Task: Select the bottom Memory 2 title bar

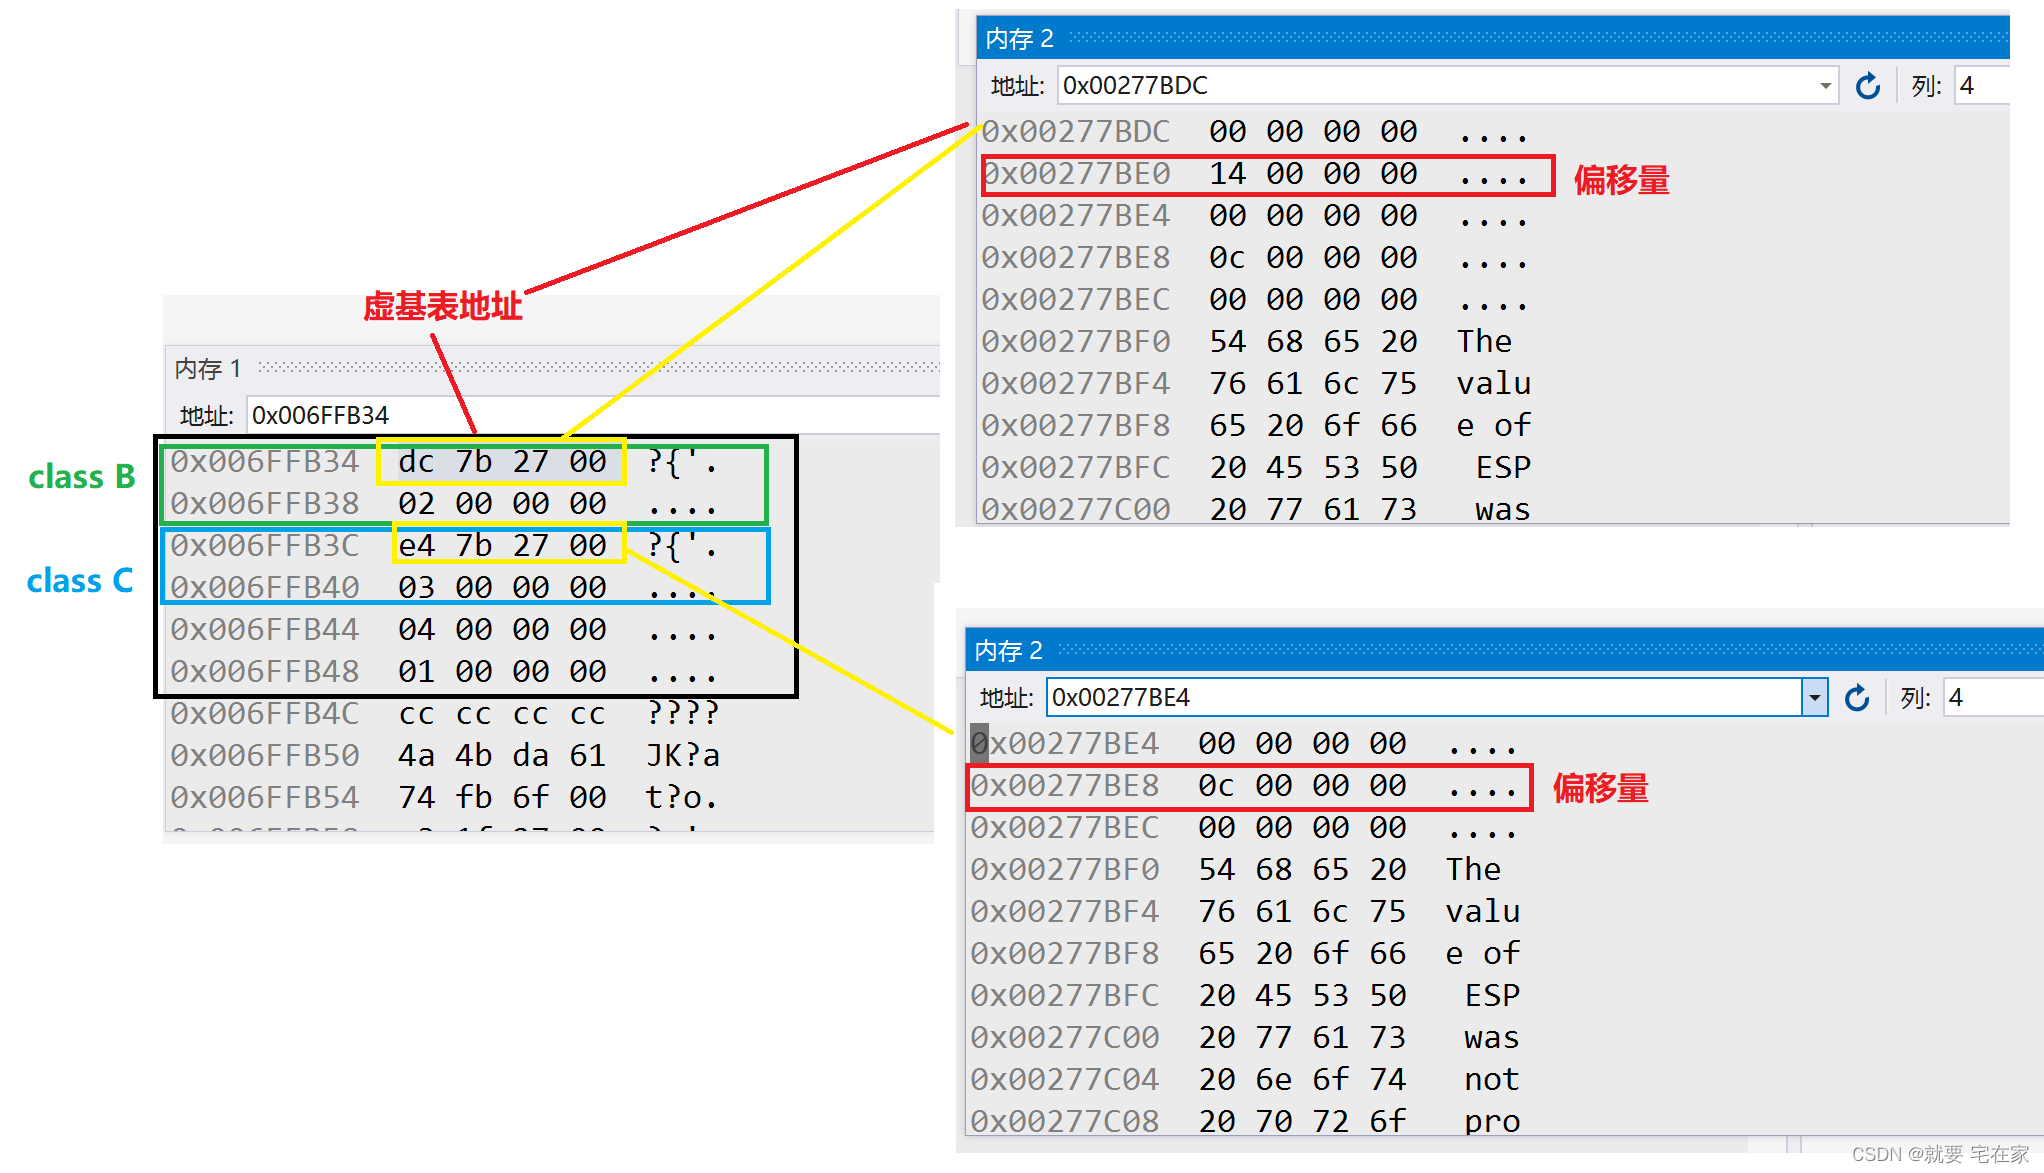Action: (1504, 651)
